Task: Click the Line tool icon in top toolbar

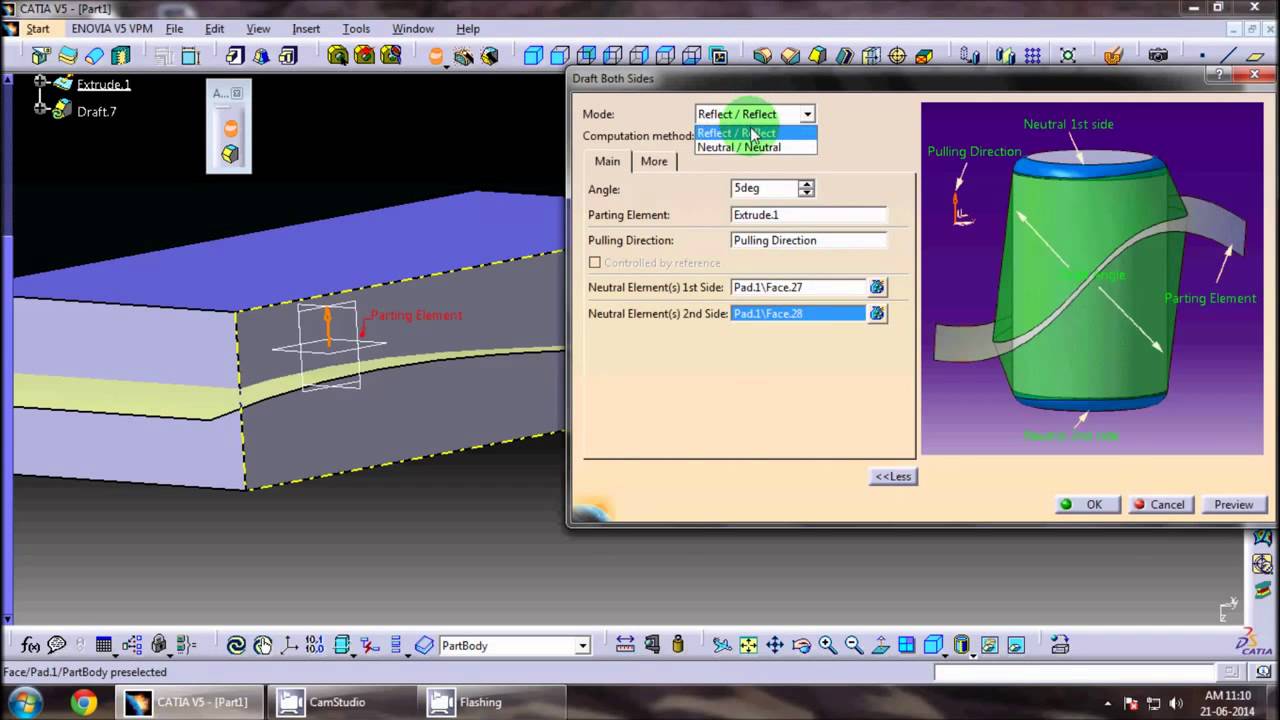Action: [x=1227, y=56]
